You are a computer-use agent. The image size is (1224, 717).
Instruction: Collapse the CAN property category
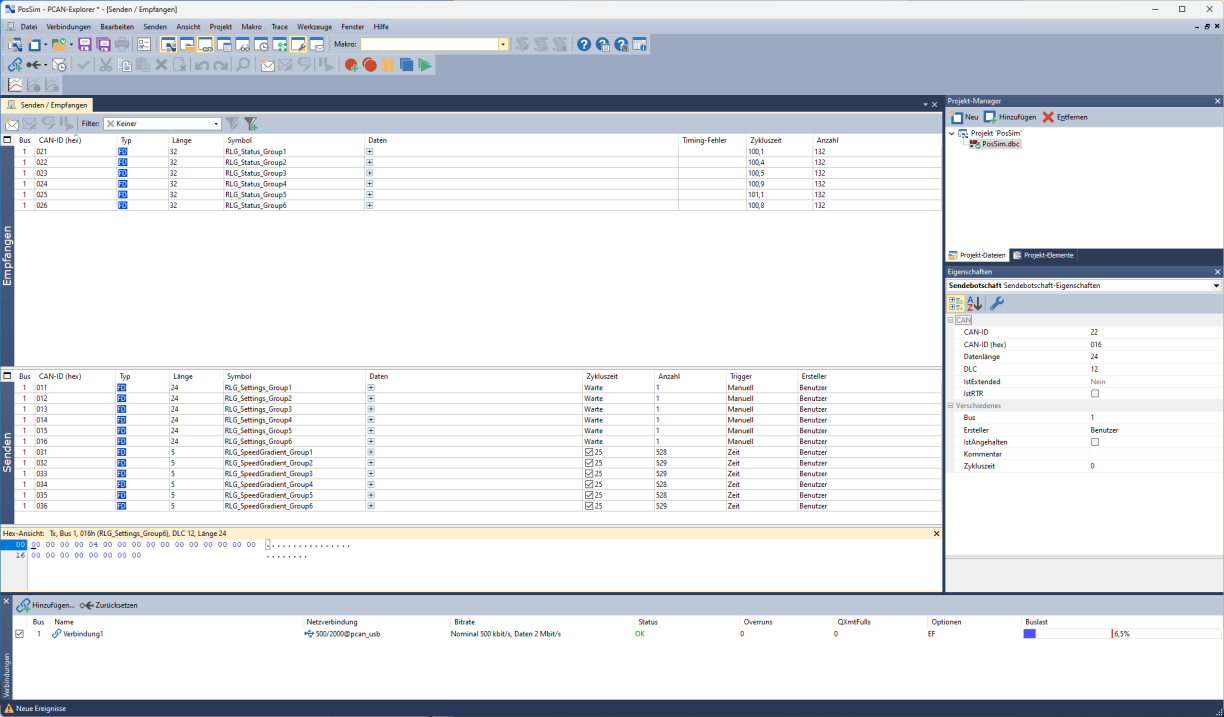tap(950, 320)
